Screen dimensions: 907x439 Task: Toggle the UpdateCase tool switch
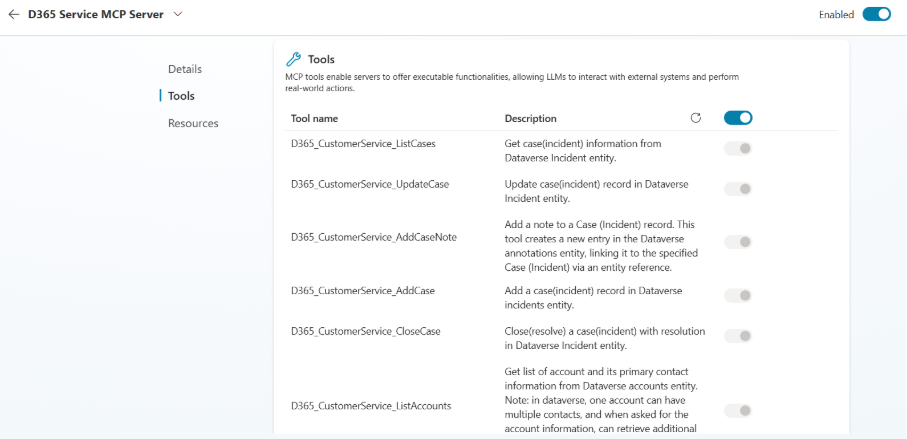pos(738,189)
